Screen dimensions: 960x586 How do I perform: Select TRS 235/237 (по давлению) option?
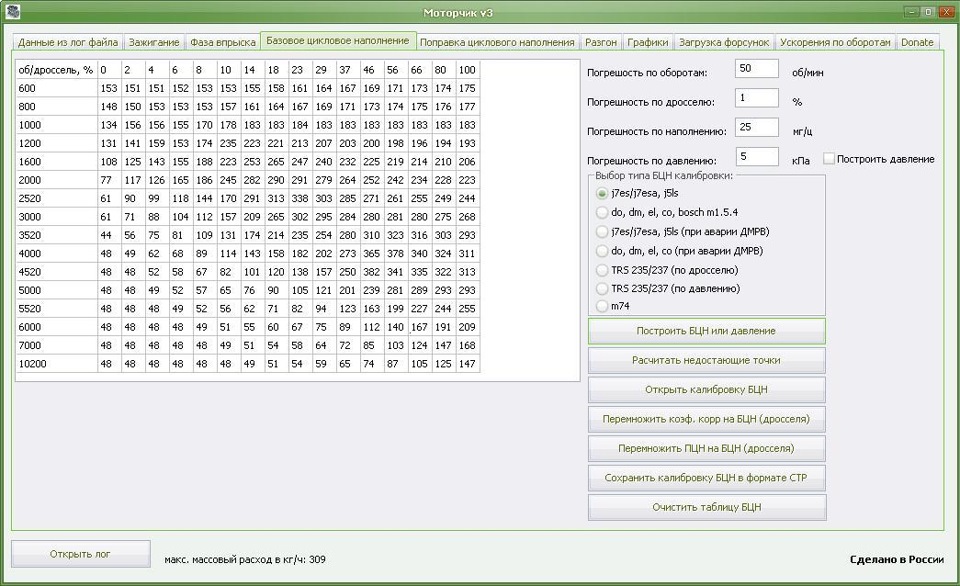(x=602, y=288)
